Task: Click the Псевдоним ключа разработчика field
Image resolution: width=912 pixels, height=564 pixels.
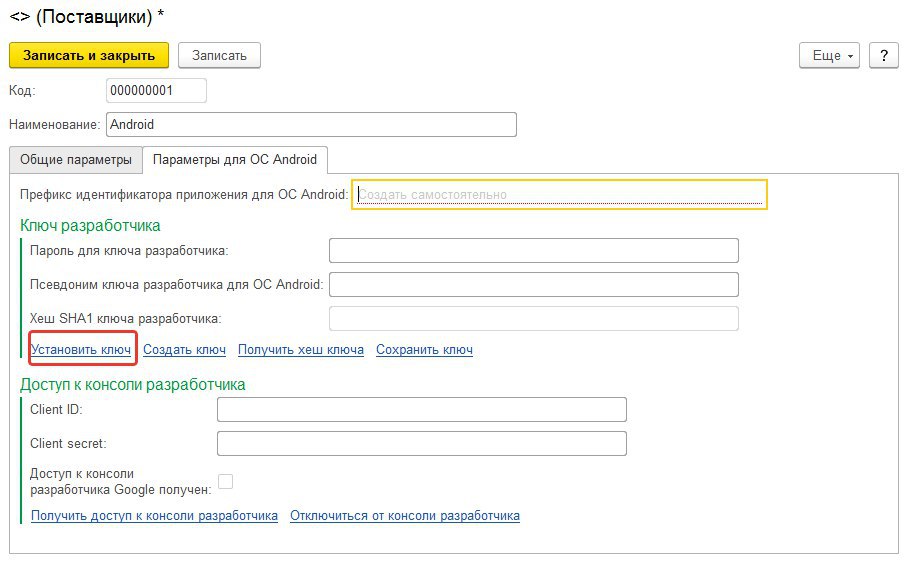Action: pyautogui.click(x=534, y=284)
